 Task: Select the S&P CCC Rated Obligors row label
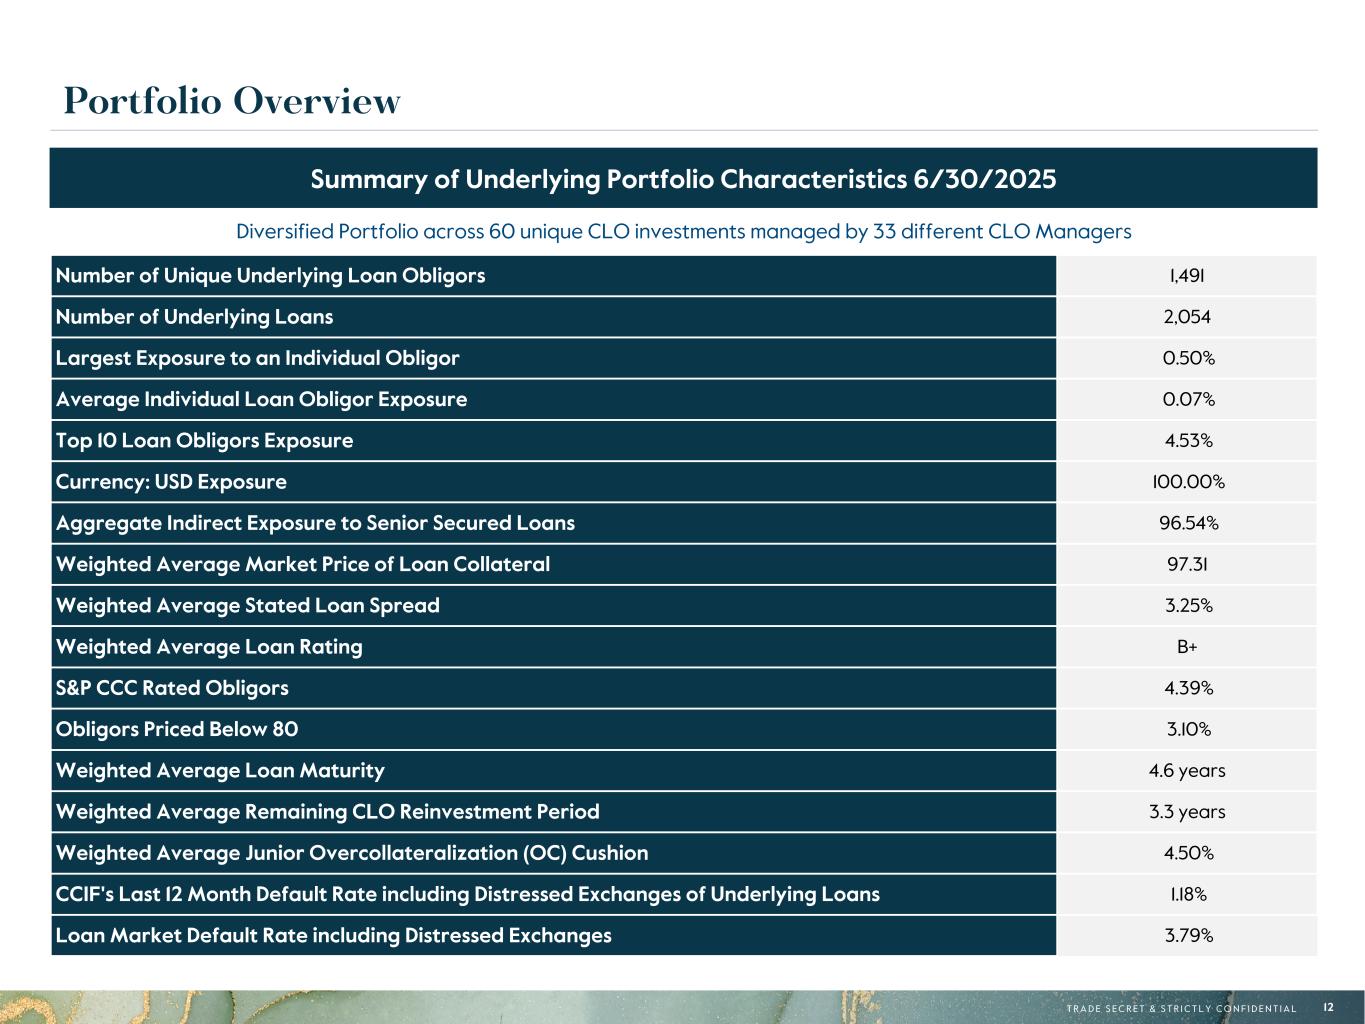tap(172, 688)
